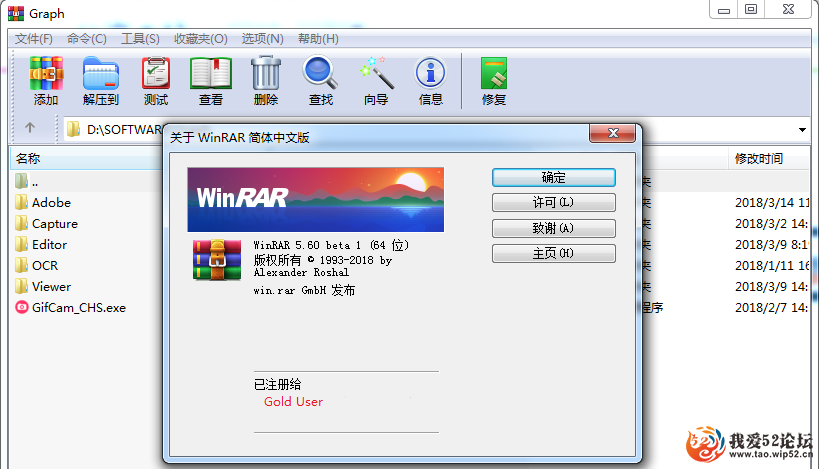Click the Gold User registration text
The height and width of the screenshot is (469, 820).
pos(293,402)
